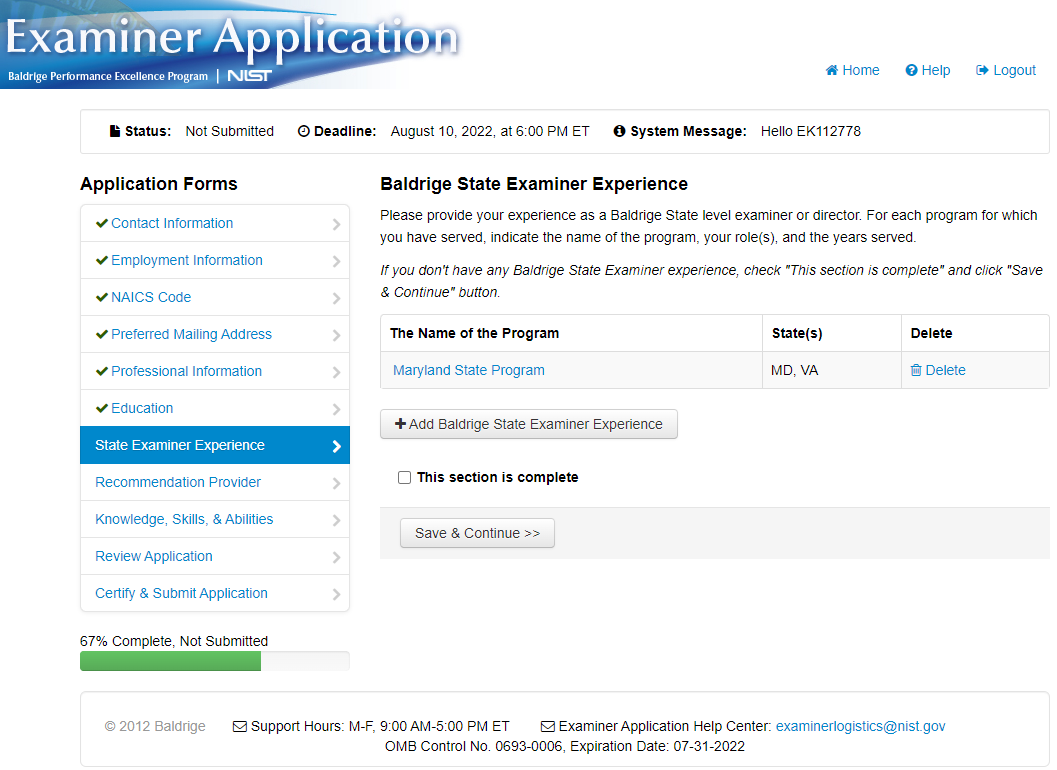The width and height of the screenshot is (1057, 770).
Task: Select State Examiner Experience form
Action: tap(214, 445)
